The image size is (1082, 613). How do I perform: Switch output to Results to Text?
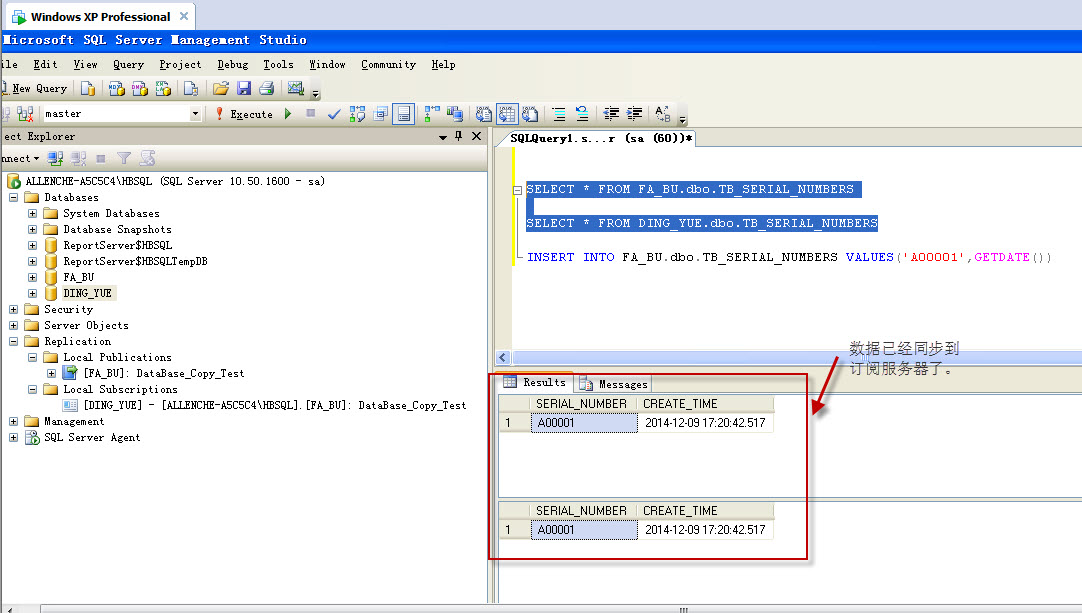pos(484,114)
